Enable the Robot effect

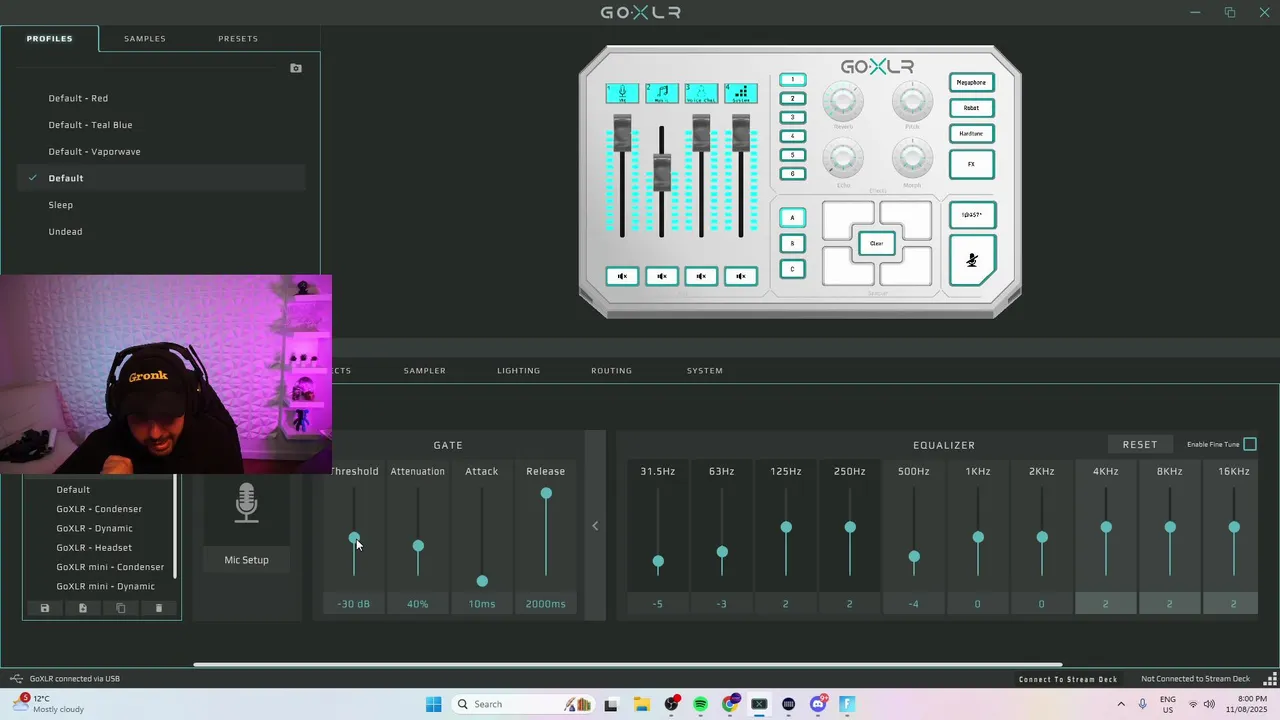click(971, 108)
